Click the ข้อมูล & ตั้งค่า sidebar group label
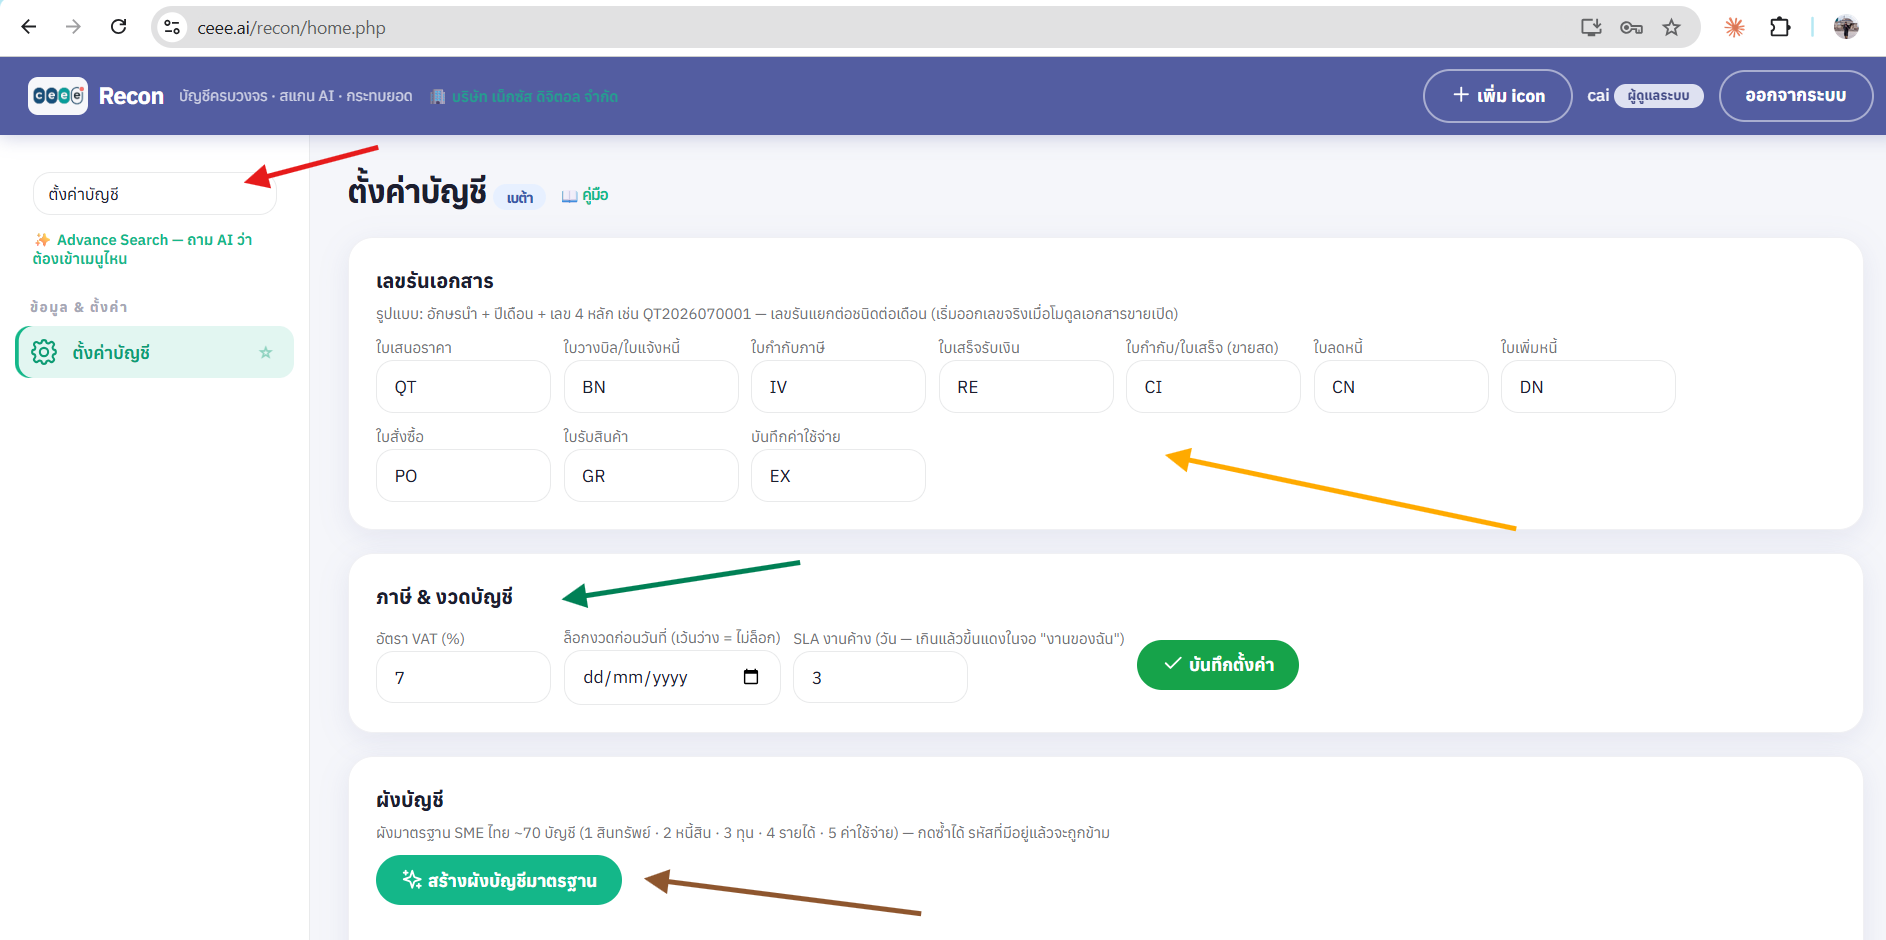Screen dimensions: 1886x940 pos(79,307)
